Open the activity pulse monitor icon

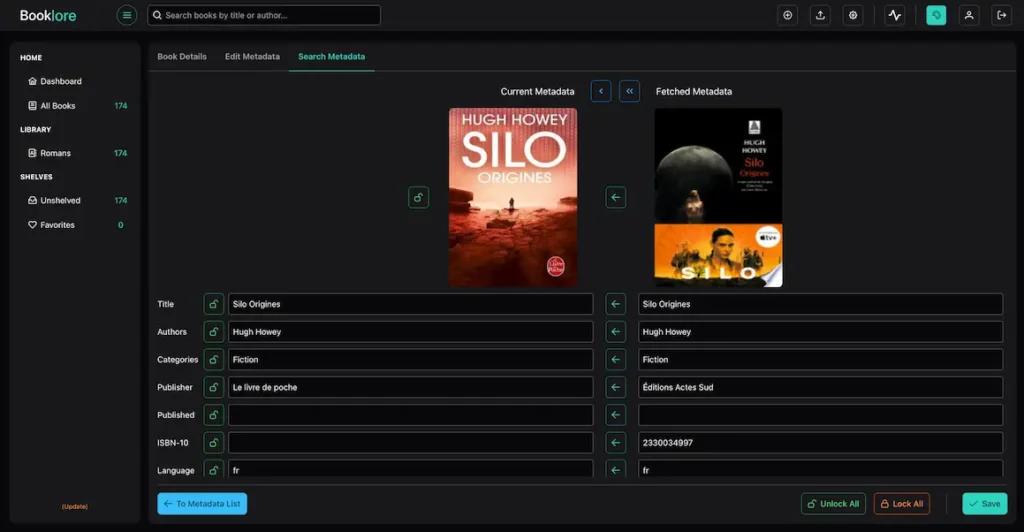[x=895, y=15]
